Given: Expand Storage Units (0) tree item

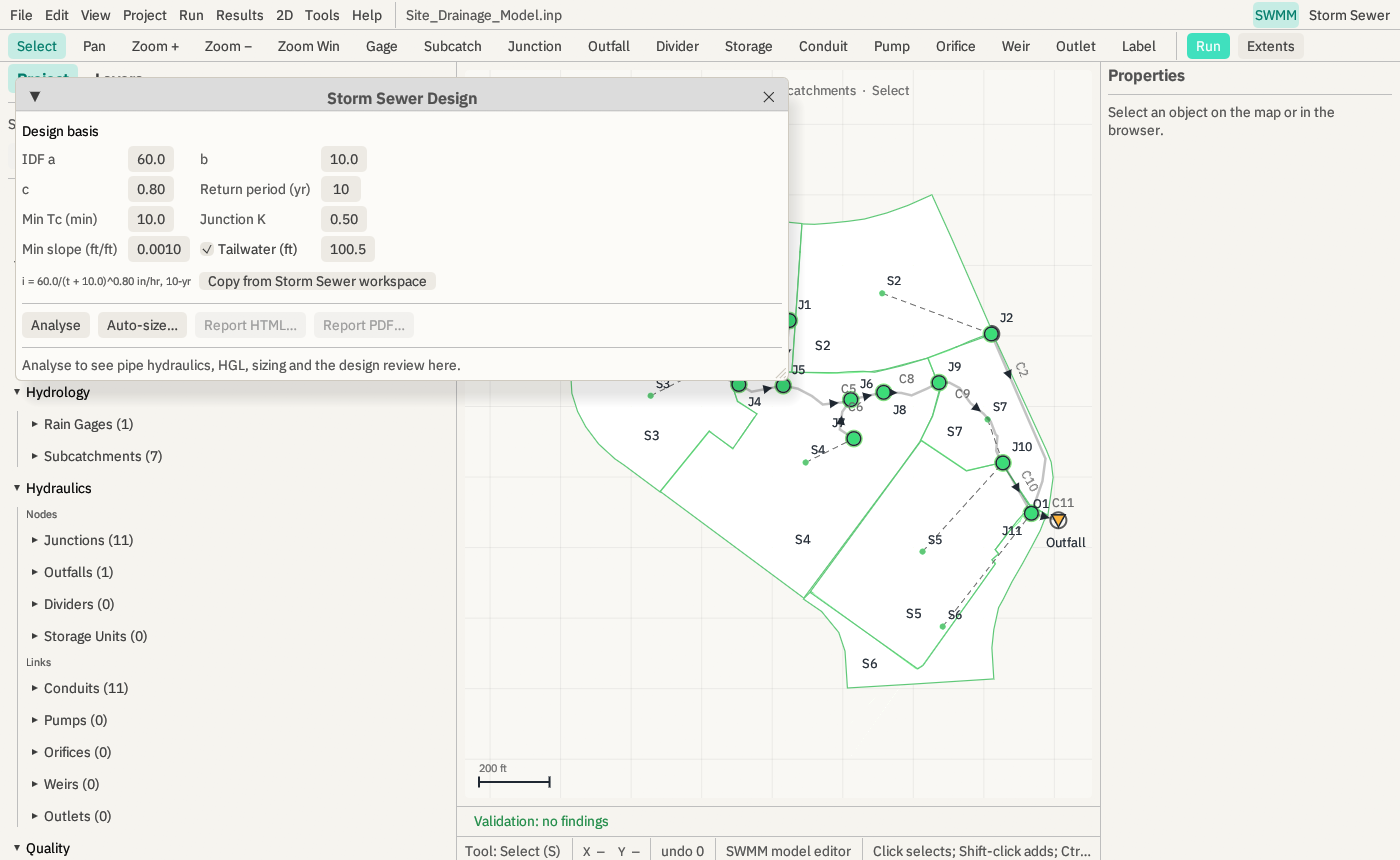Looking at the screenshot, I should [35, 636].
